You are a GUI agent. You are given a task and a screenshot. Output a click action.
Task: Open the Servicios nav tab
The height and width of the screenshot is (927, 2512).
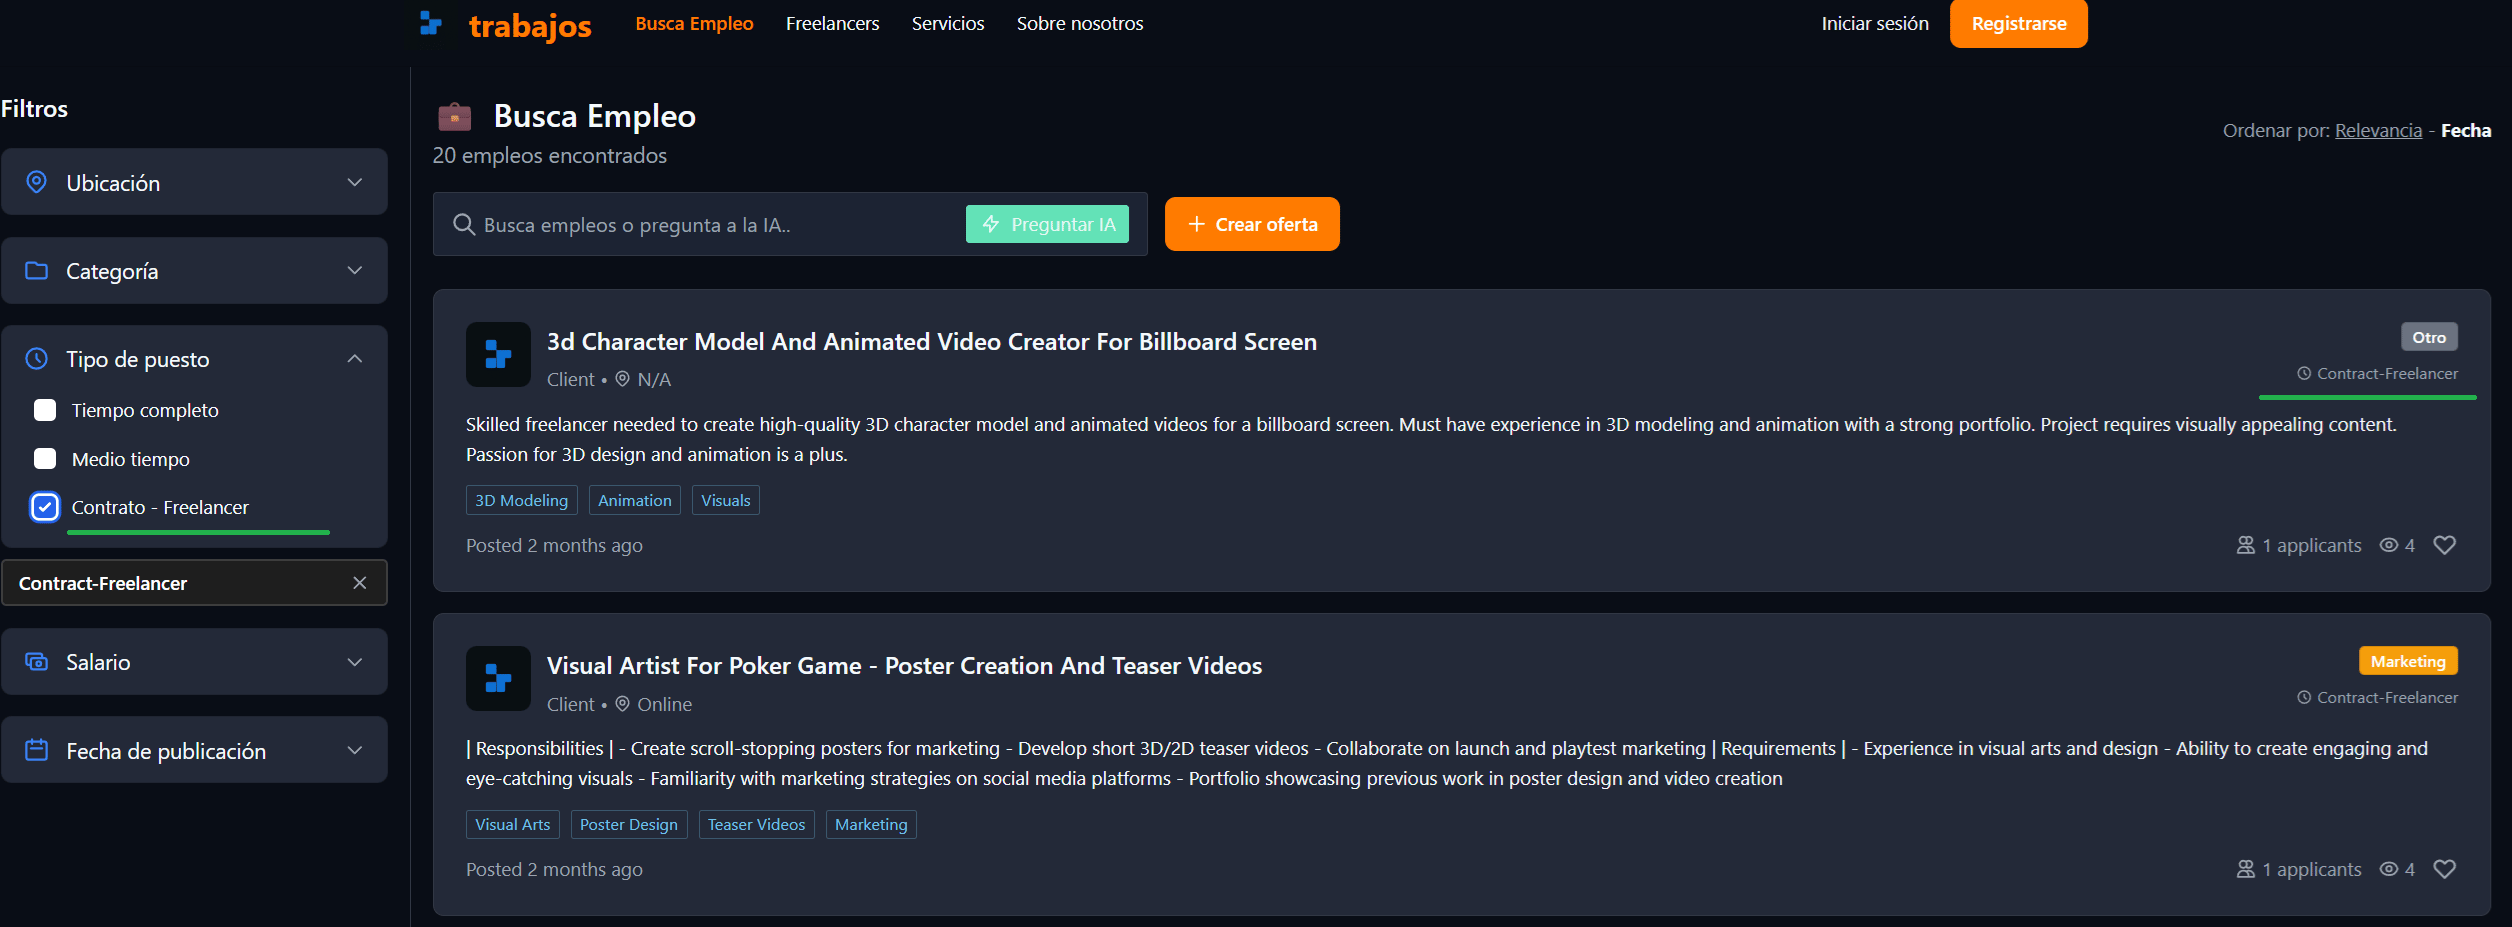pyautogui.click(x=948, y=23)
